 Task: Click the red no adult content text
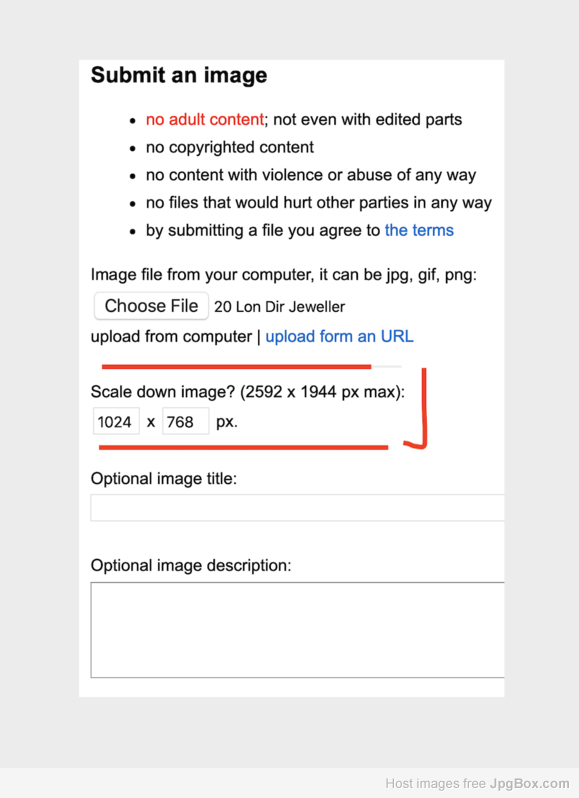(205, 120)
